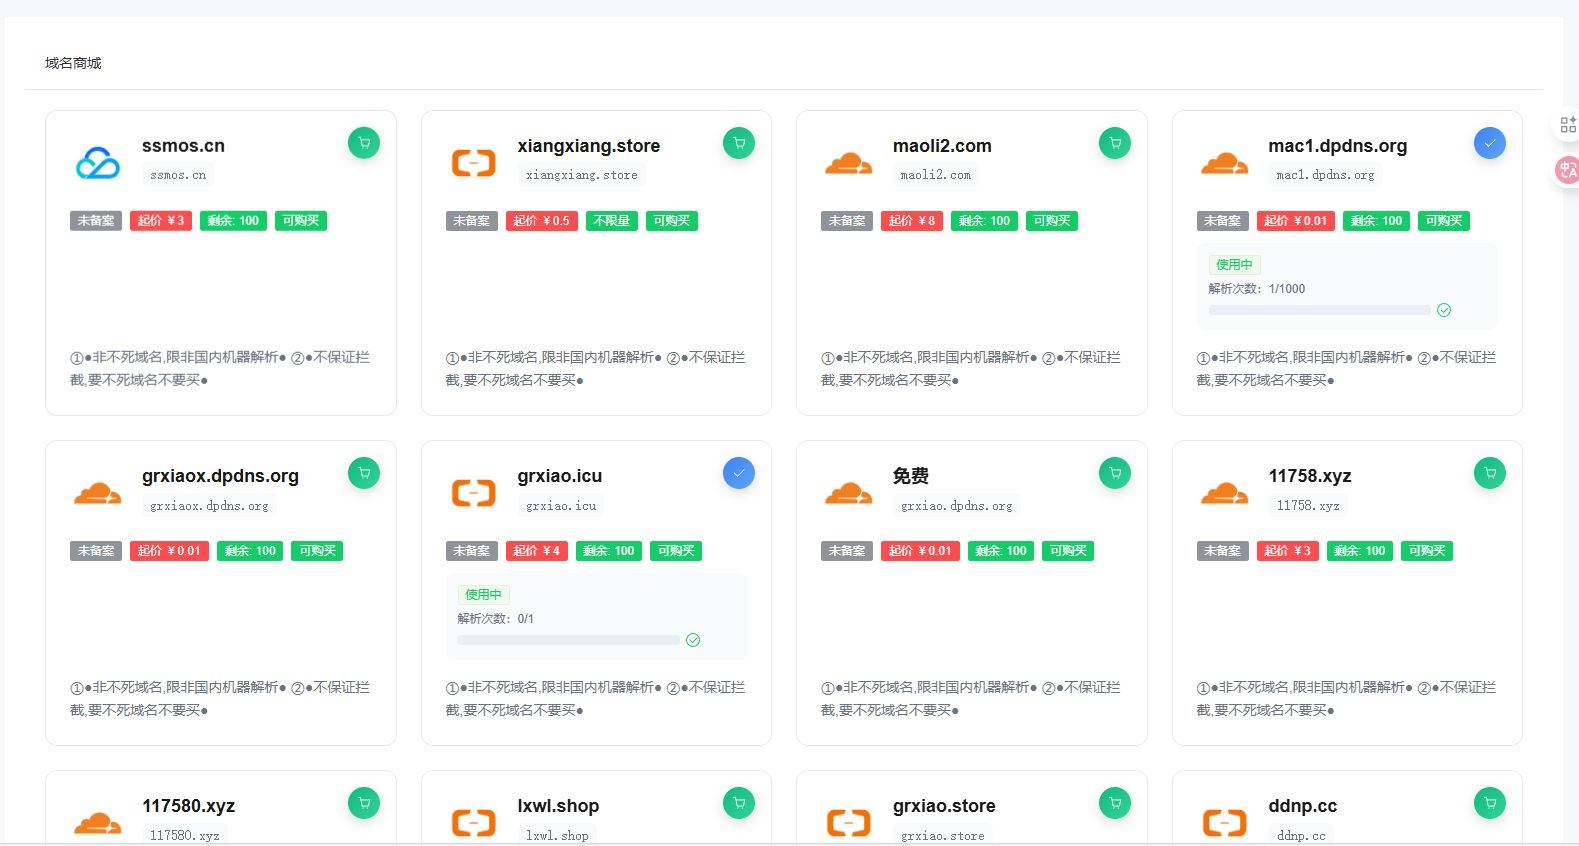1579x846 pixels.
Task: Toggle the blue checkmark on mac1.dpdns.org
Action: click(x=1489, y=143)
